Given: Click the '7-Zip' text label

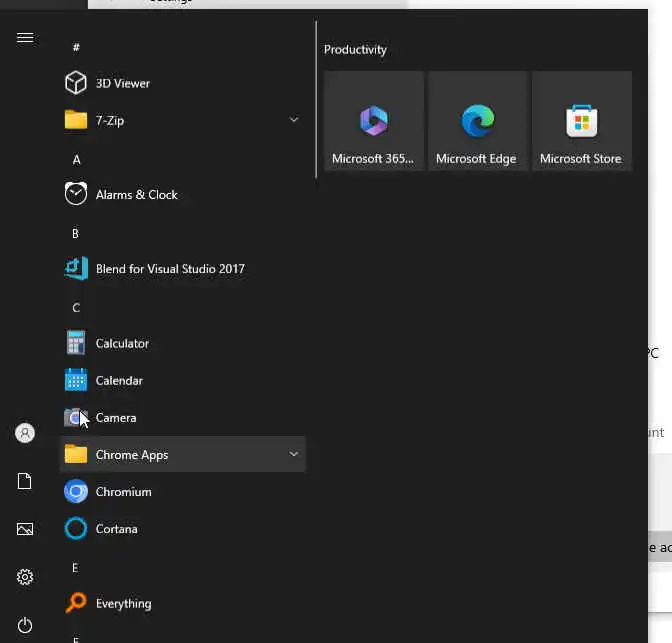Looking at the screenshot, I should click(110, 120).
